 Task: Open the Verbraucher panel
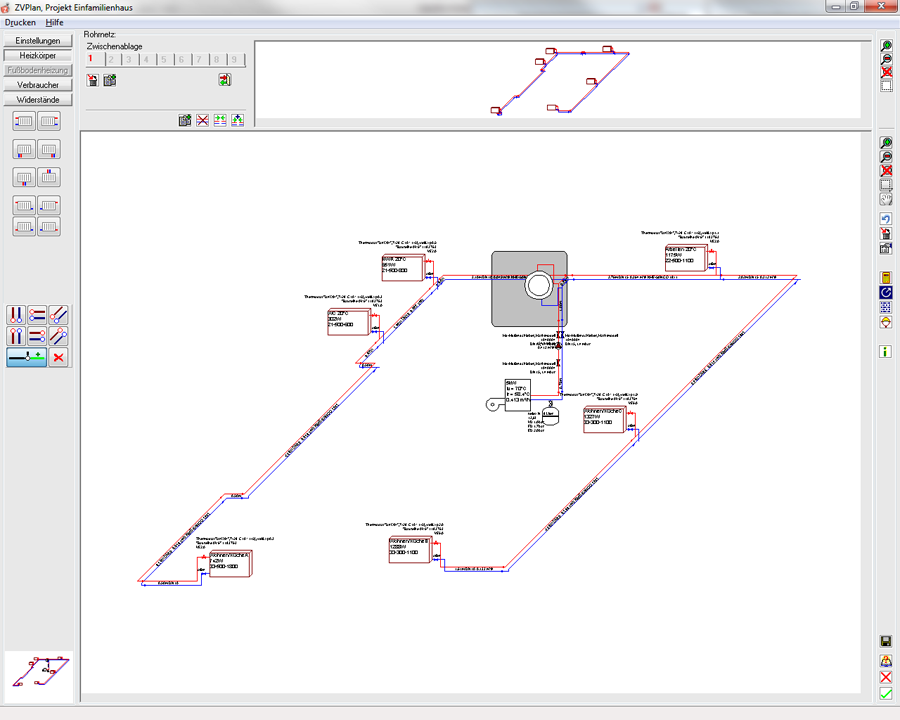[x=38, y=85]
